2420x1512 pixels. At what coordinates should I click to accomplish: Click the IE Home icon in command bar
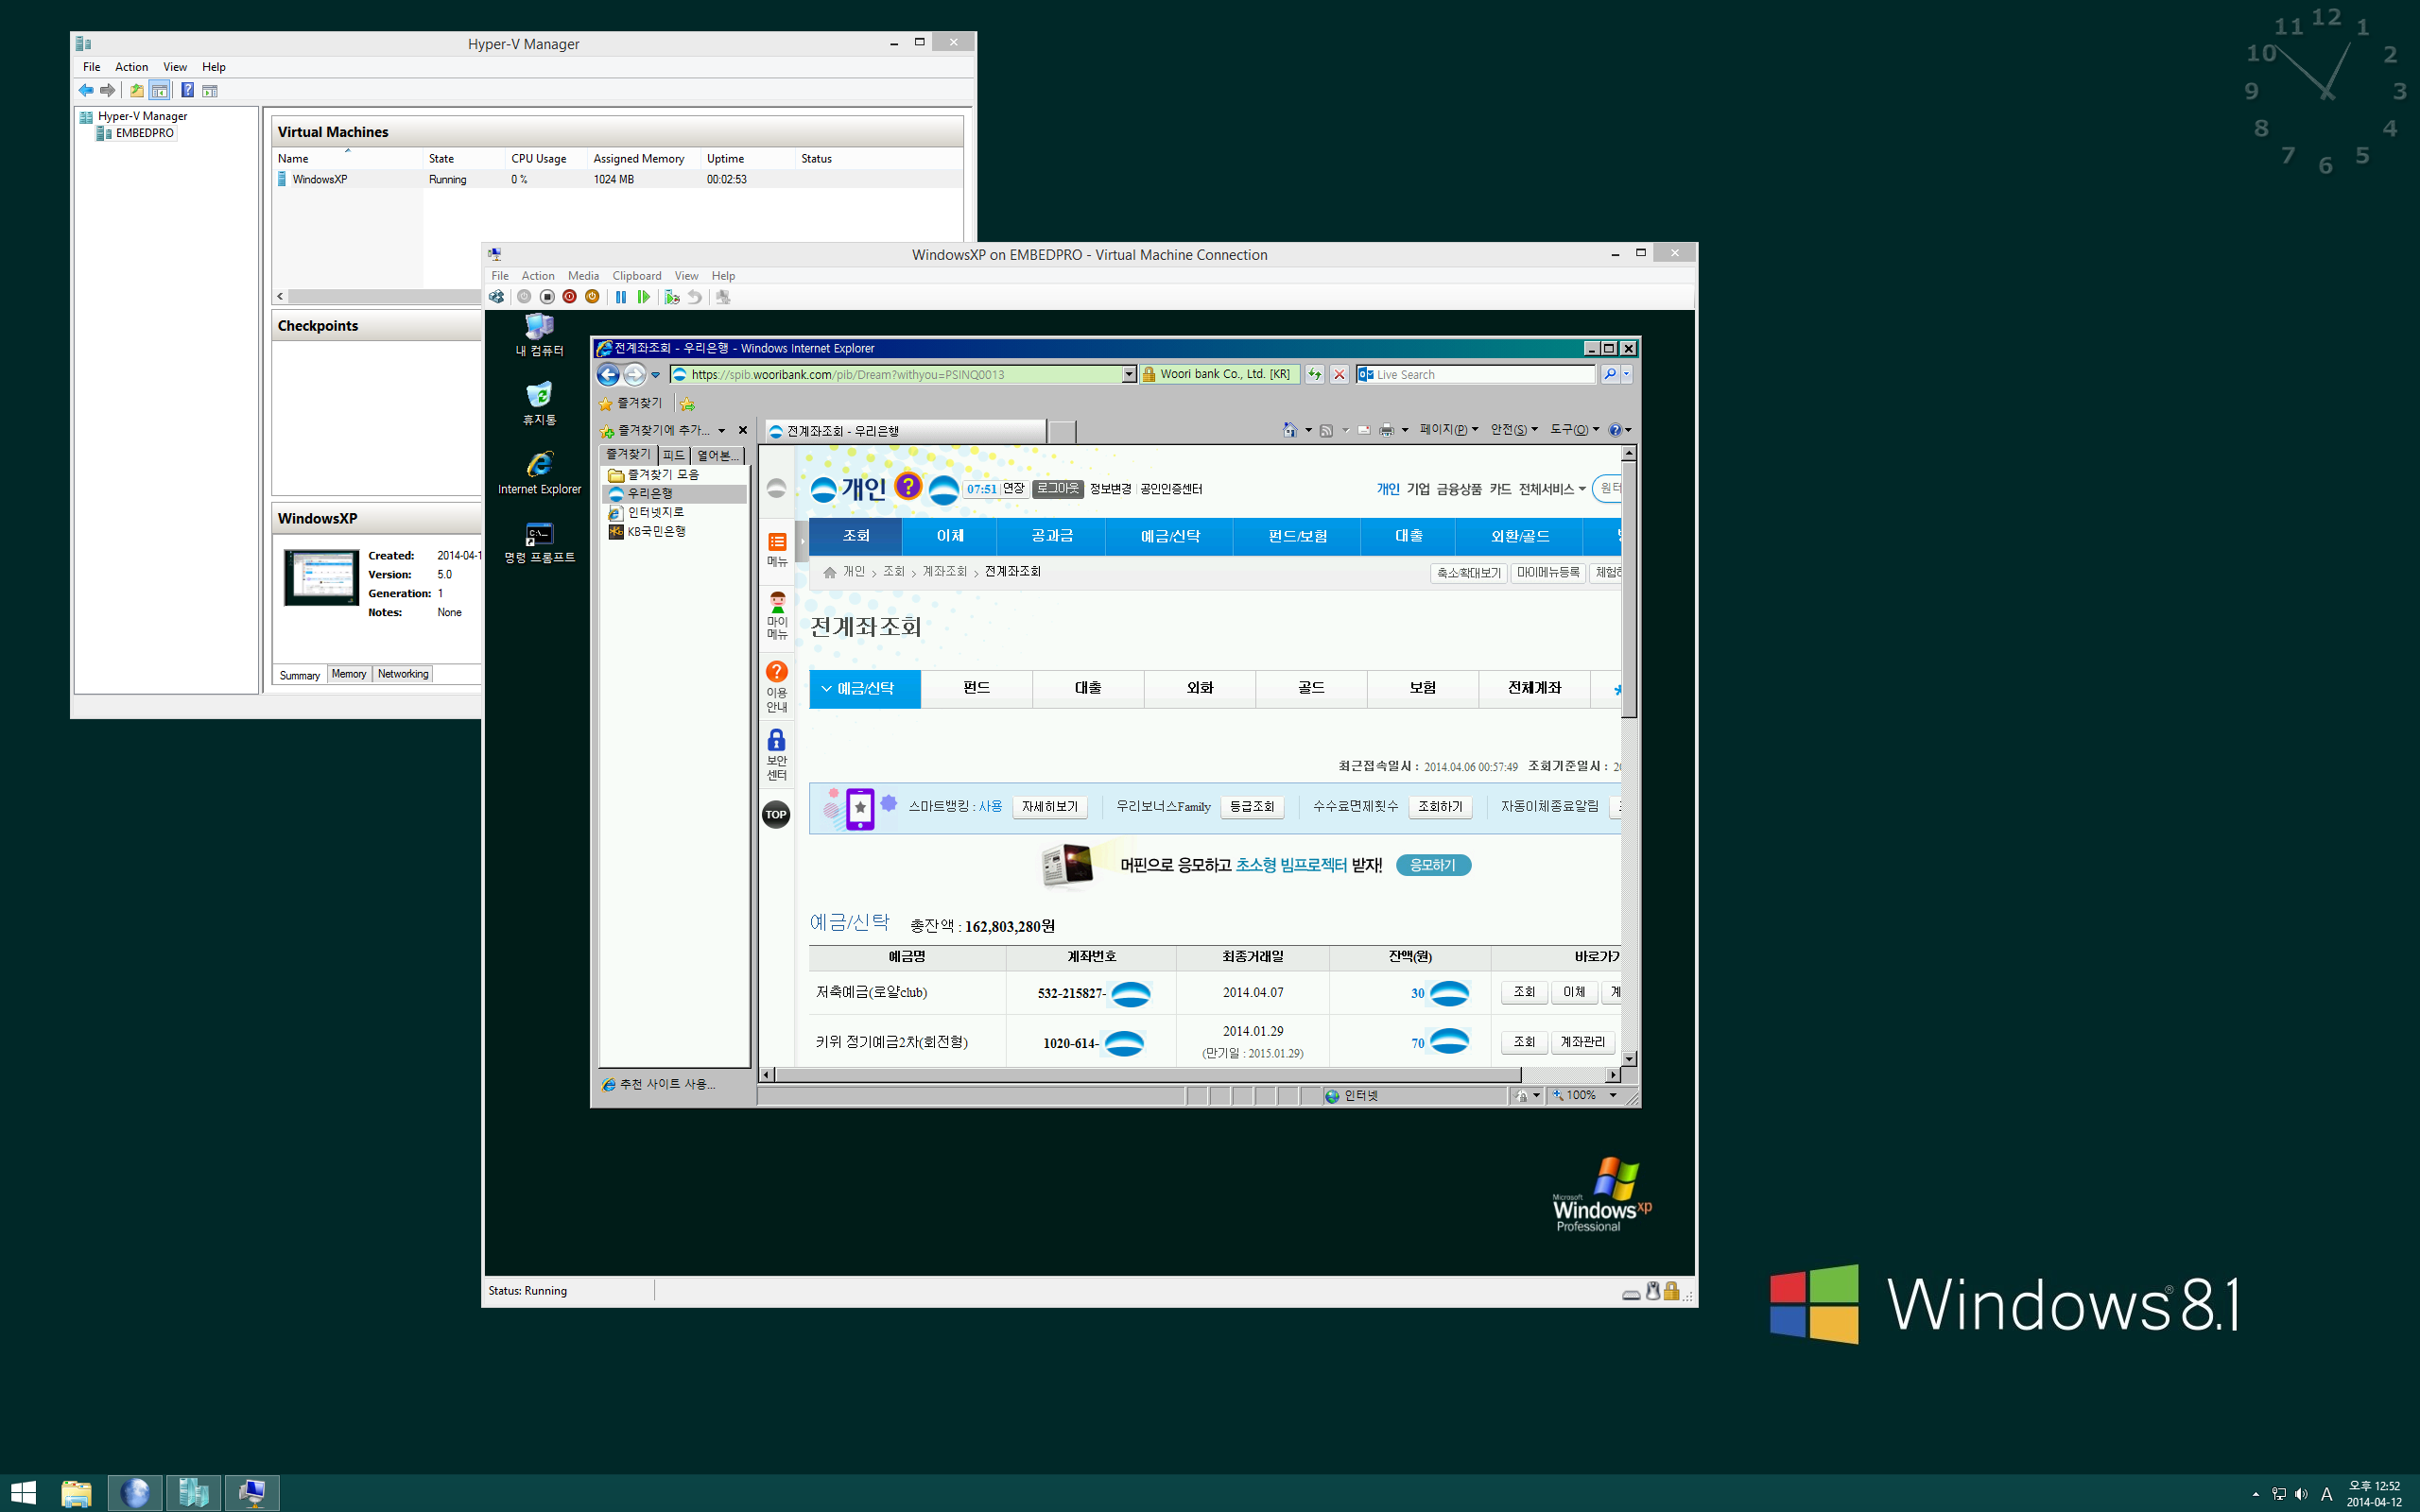coord(1290,430)
